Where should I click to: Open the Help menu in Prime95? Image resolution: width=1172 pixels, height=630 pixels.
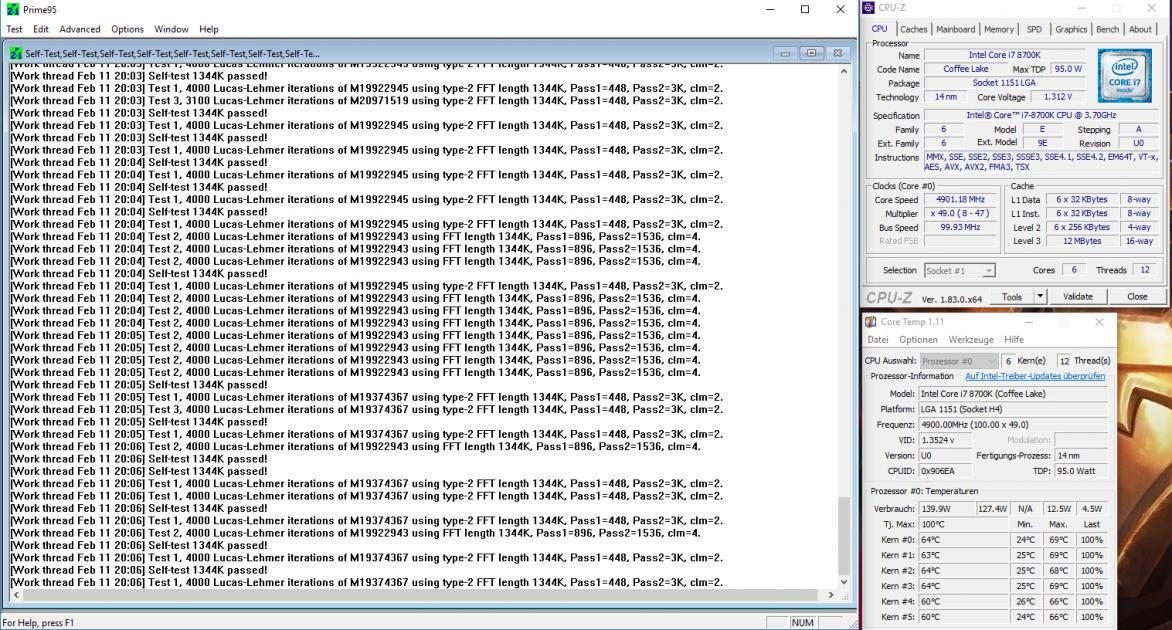[209, 29]
